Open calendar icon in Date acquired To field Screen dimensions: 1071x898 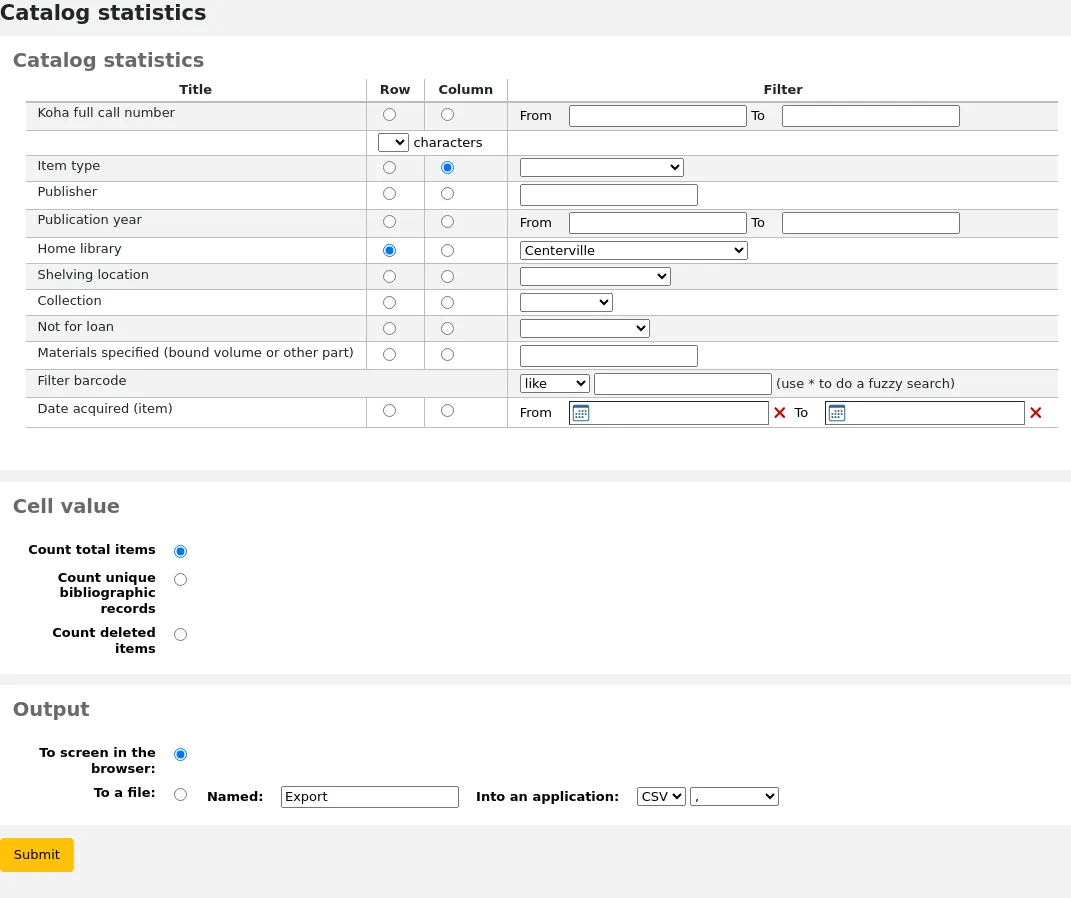[837, 413]
